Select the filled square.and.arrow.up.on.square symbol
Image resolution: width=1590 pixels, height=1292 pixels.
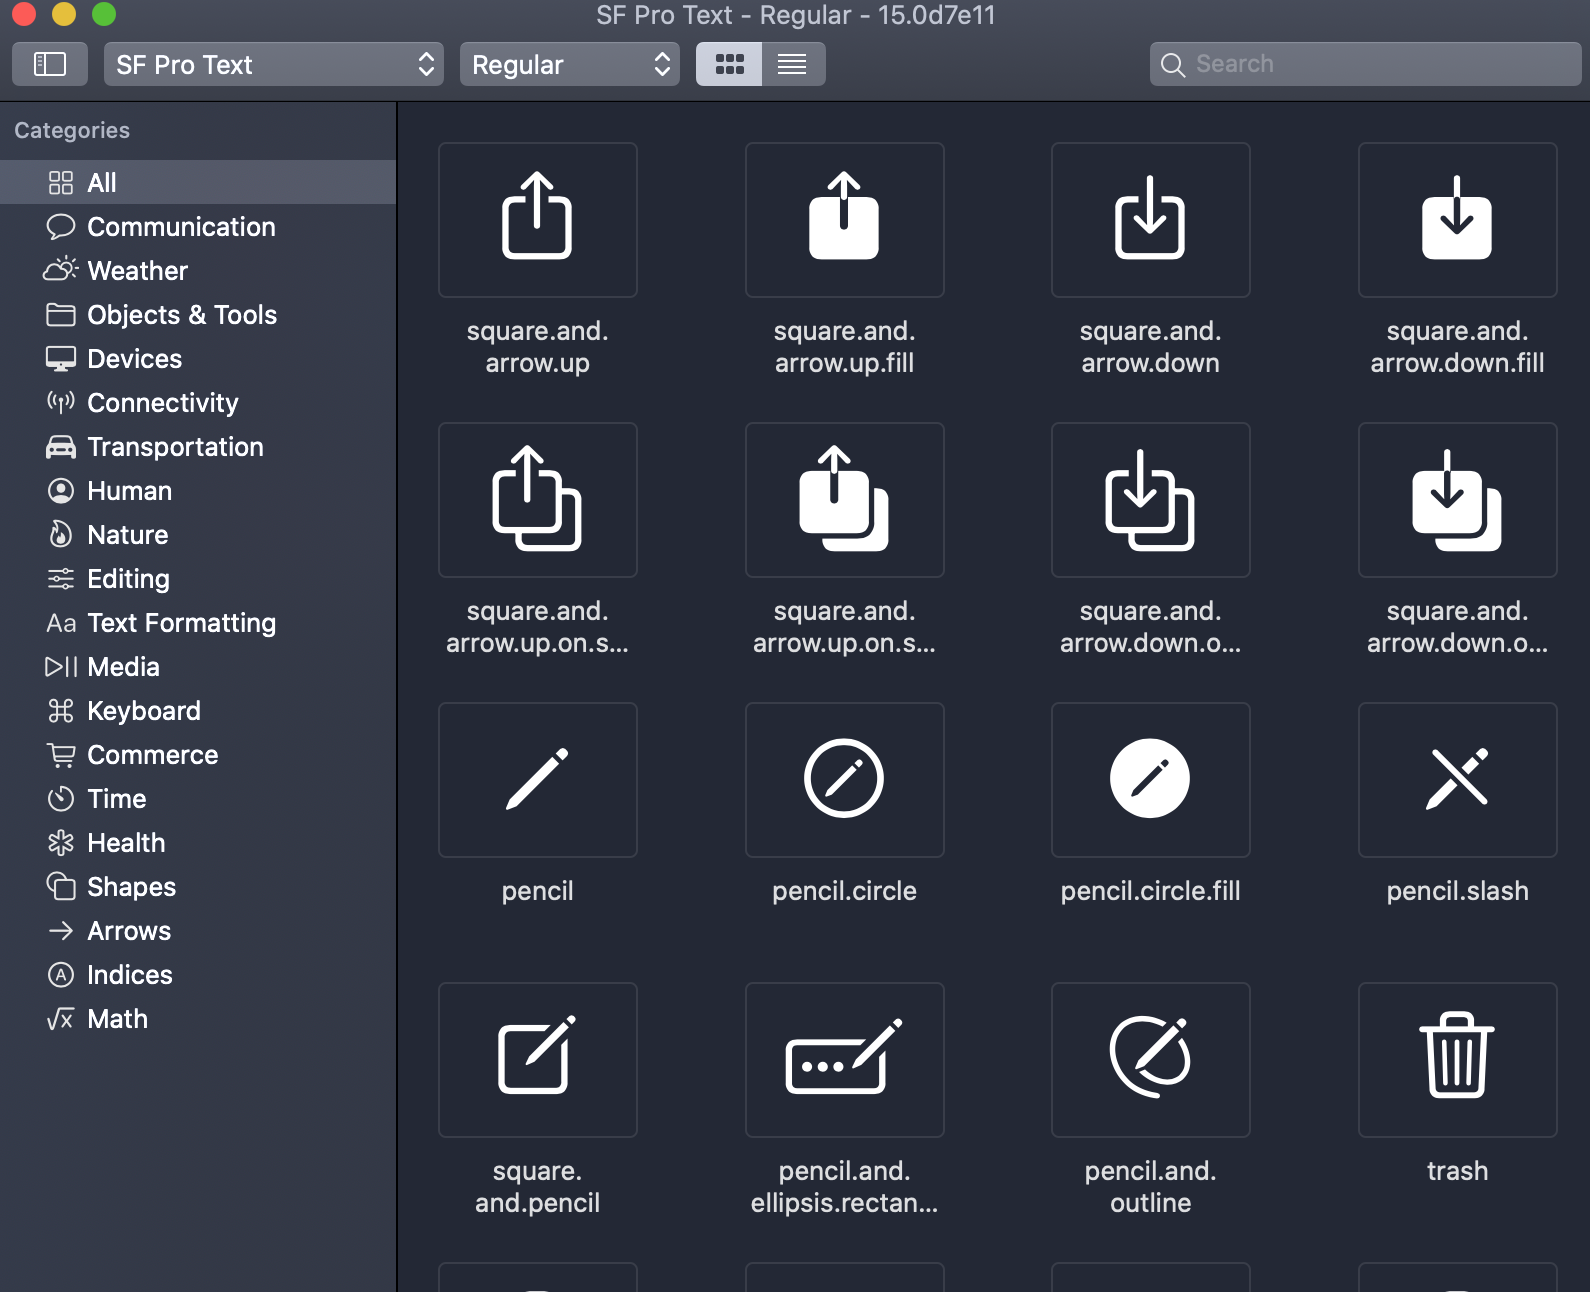pyautogui.click(x=845, y=500)
